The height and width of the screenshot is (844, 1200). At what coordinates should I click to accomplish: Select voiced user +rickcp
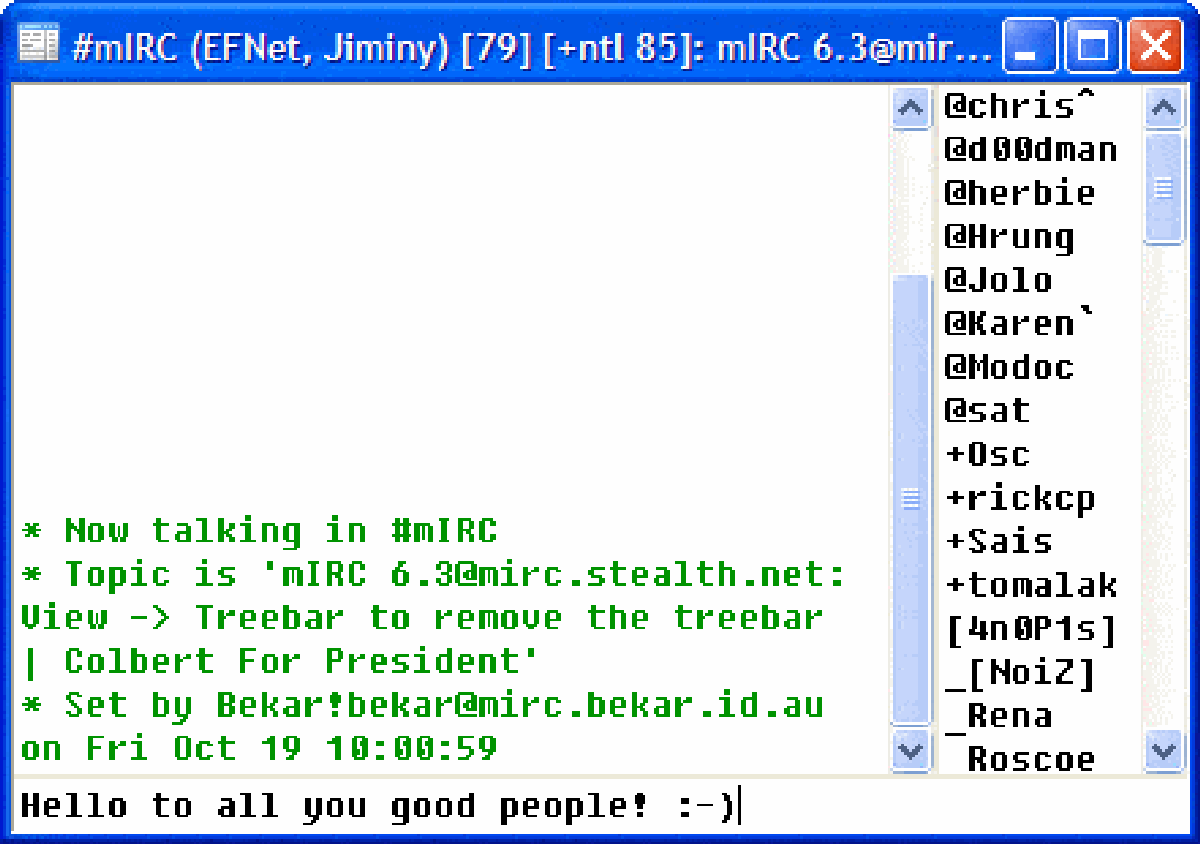tap(1019, 497)
